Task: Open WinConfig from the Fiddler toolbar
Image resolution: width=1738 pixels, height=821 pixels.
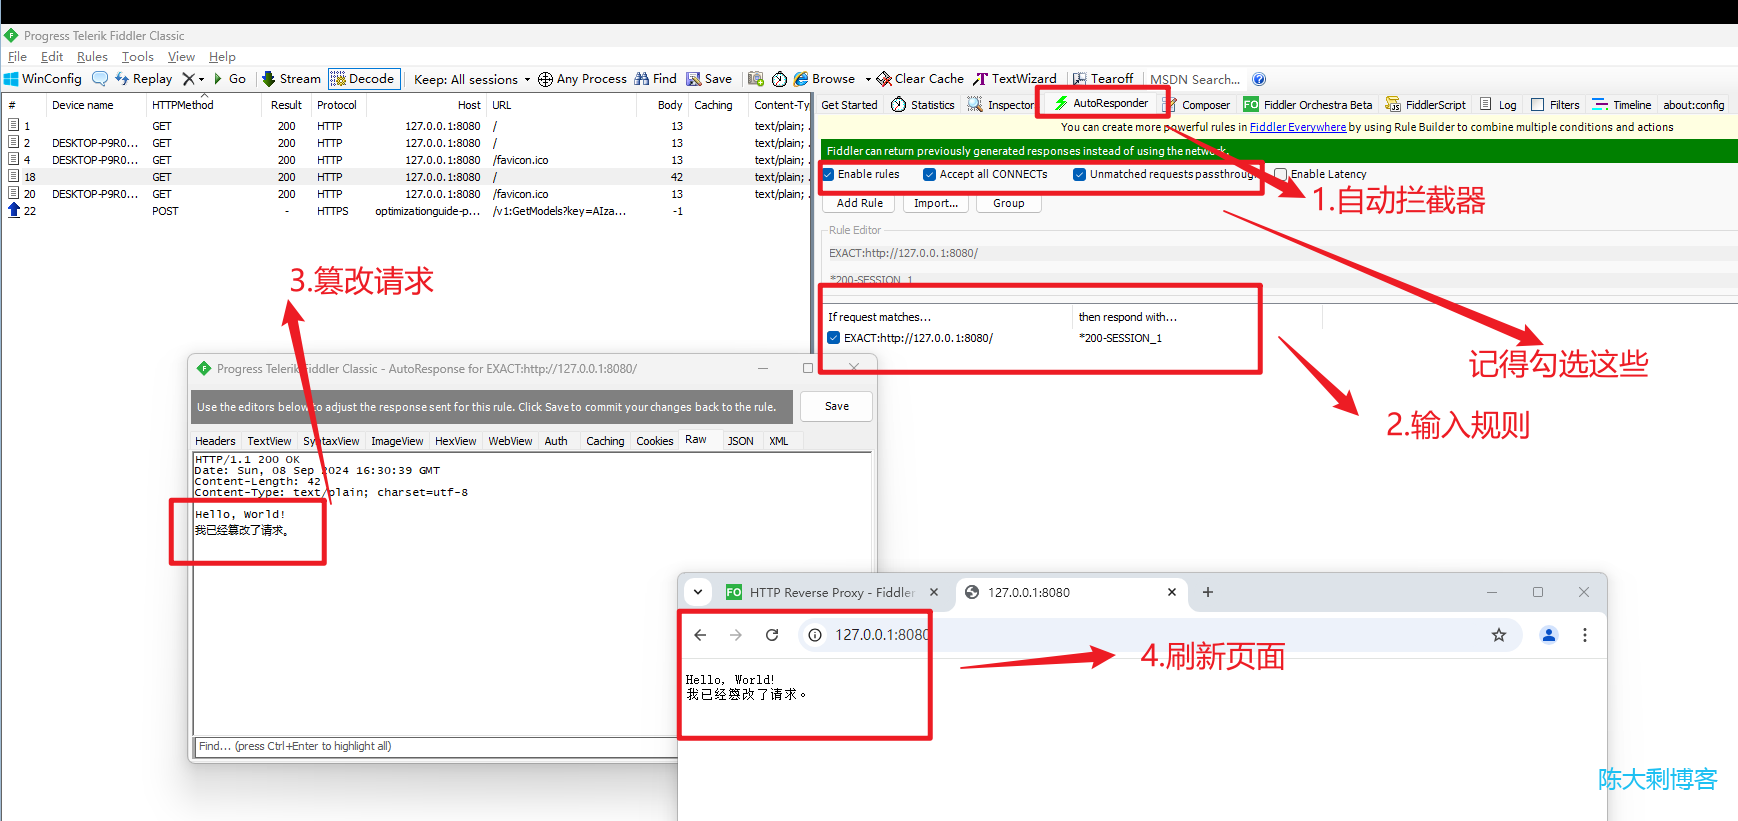Action: (x=43, y=79)
